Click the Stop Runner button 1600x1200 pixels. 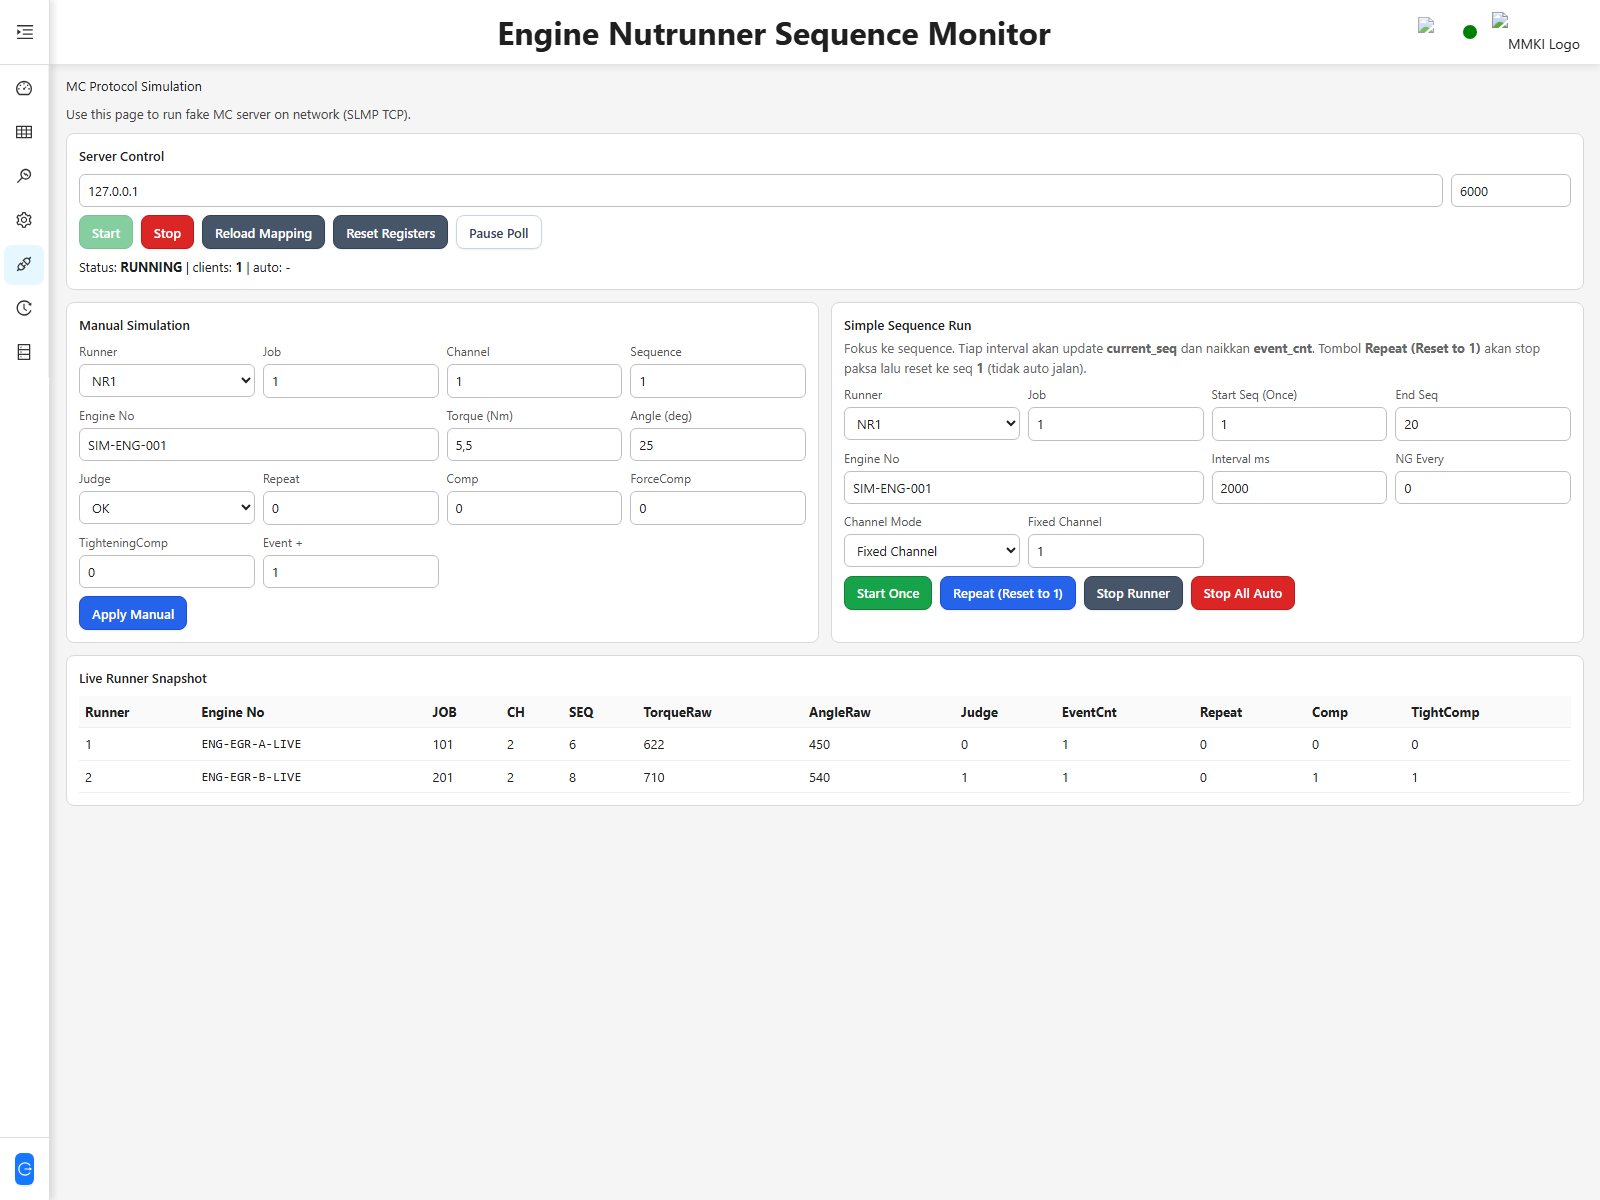pos(1133,593)
